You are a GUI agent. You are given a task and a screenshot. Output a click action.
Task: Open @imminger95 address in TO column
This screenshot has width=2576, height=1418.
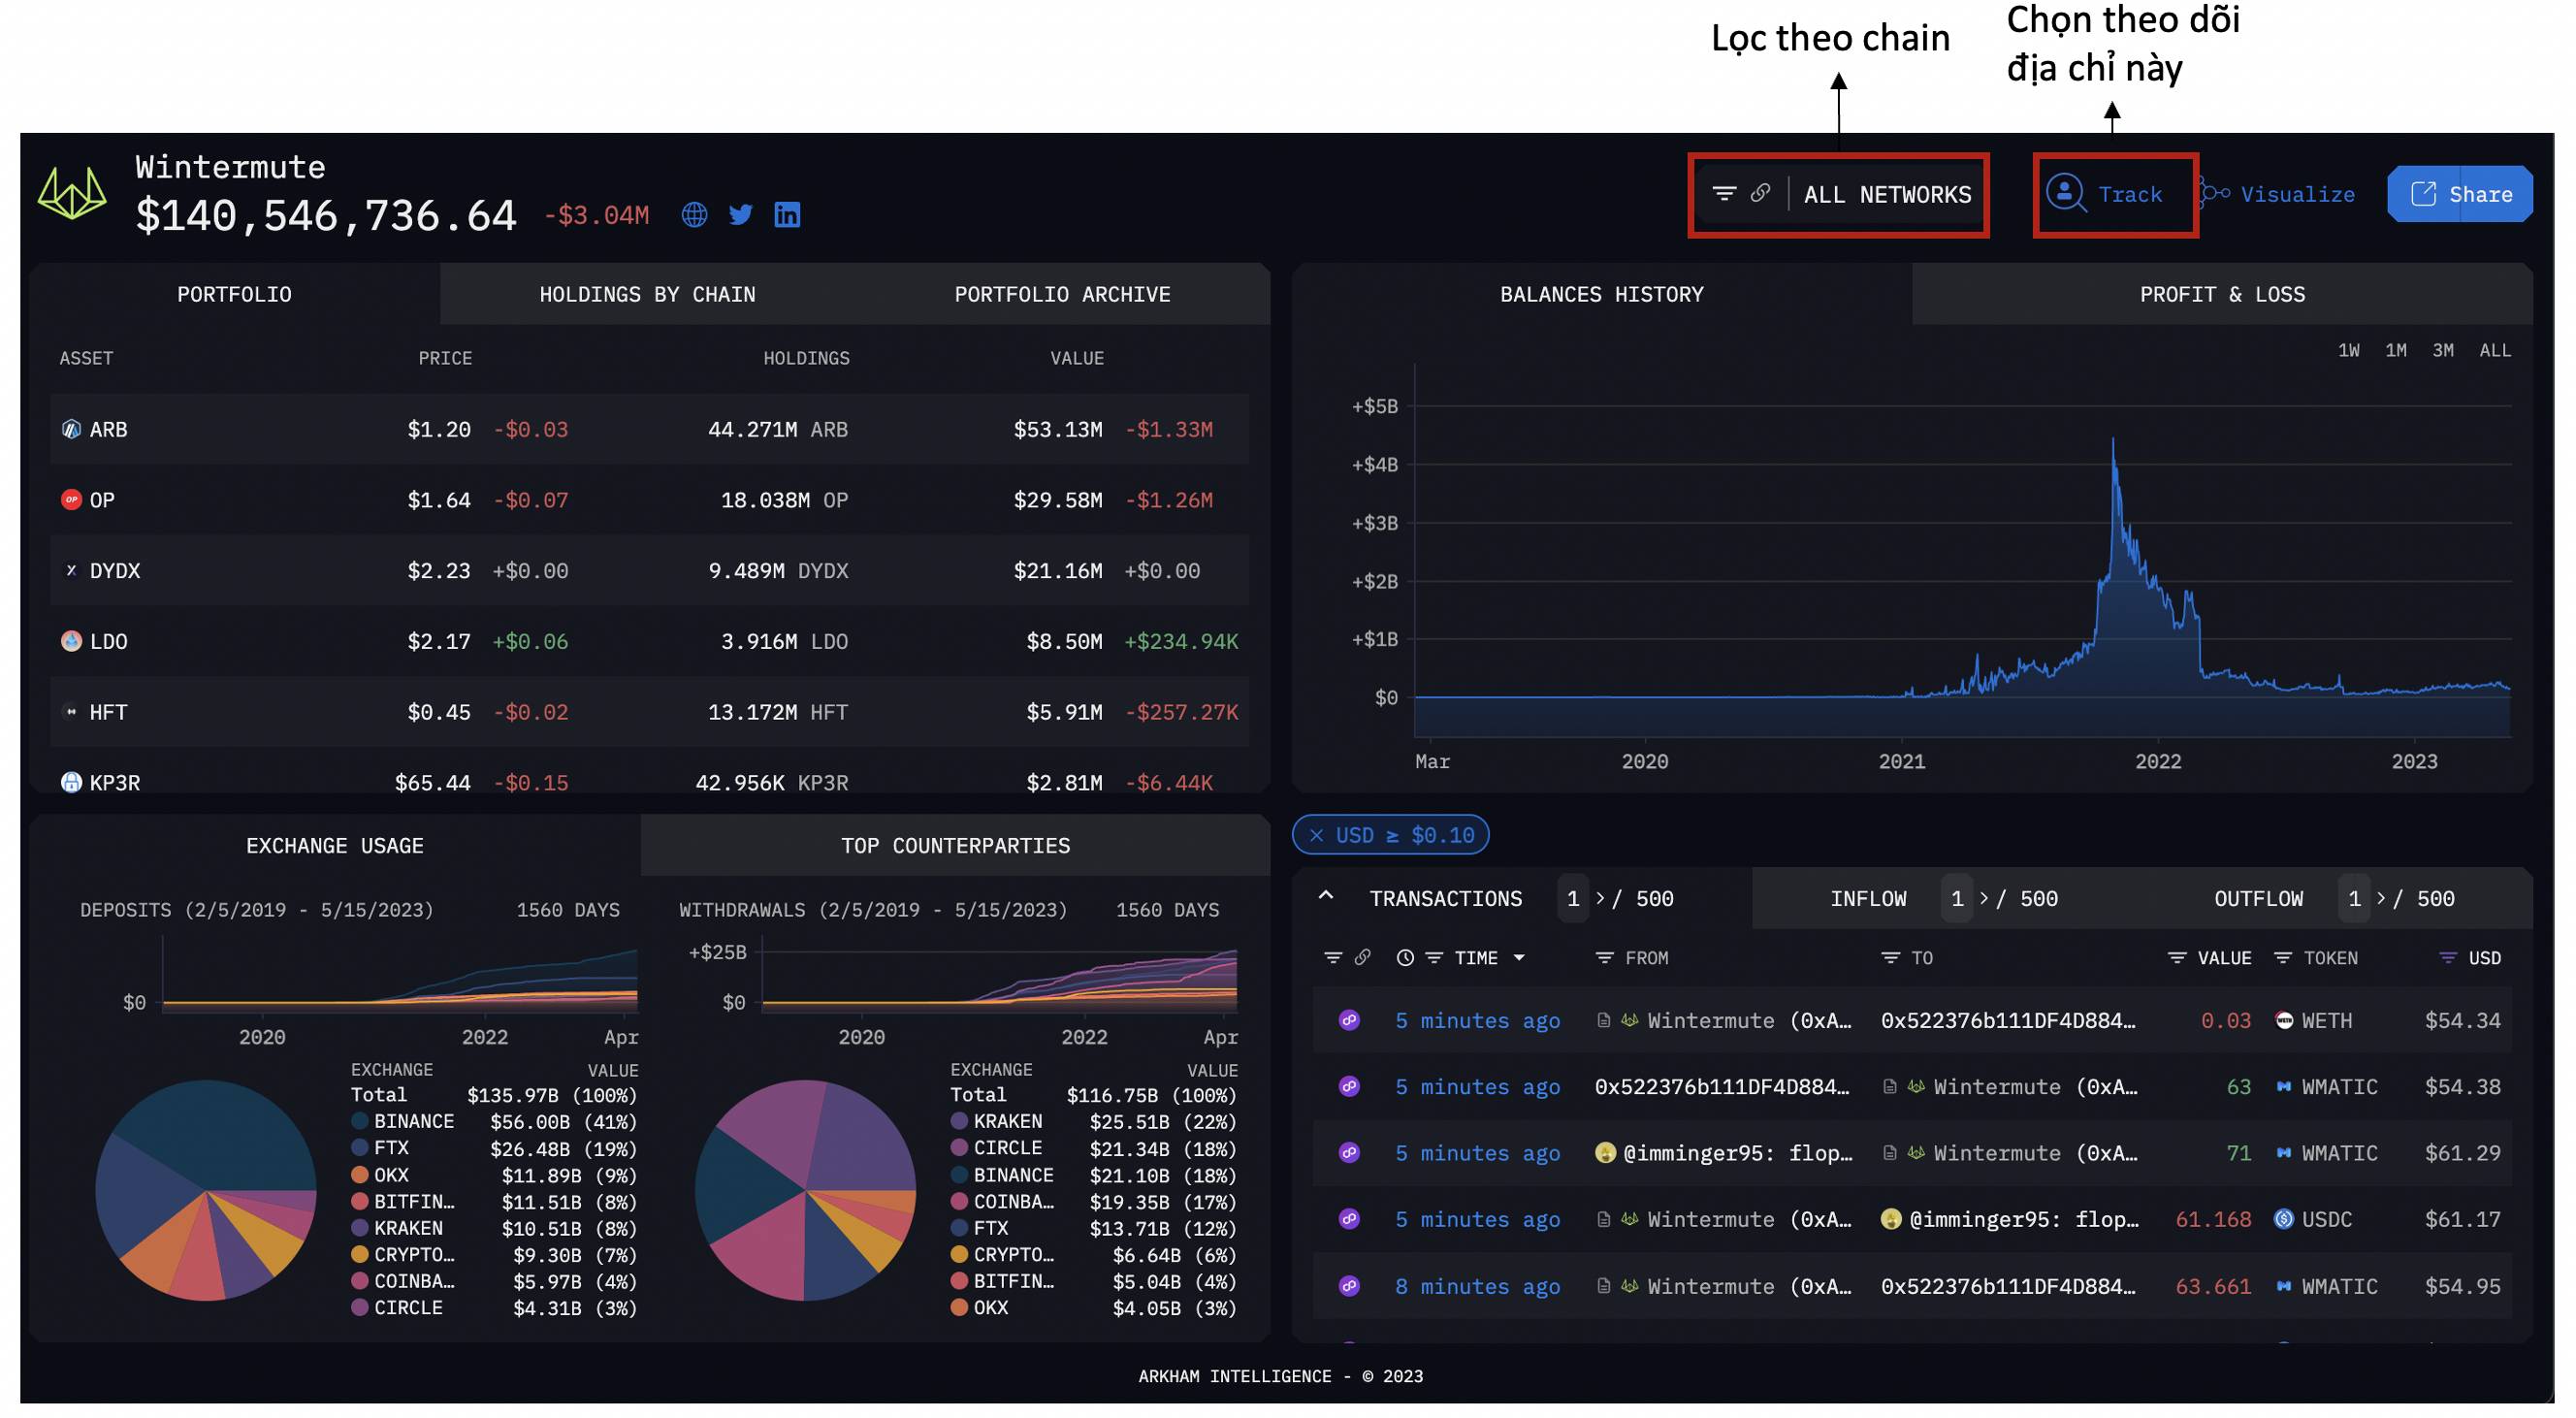[2023, 1220]
